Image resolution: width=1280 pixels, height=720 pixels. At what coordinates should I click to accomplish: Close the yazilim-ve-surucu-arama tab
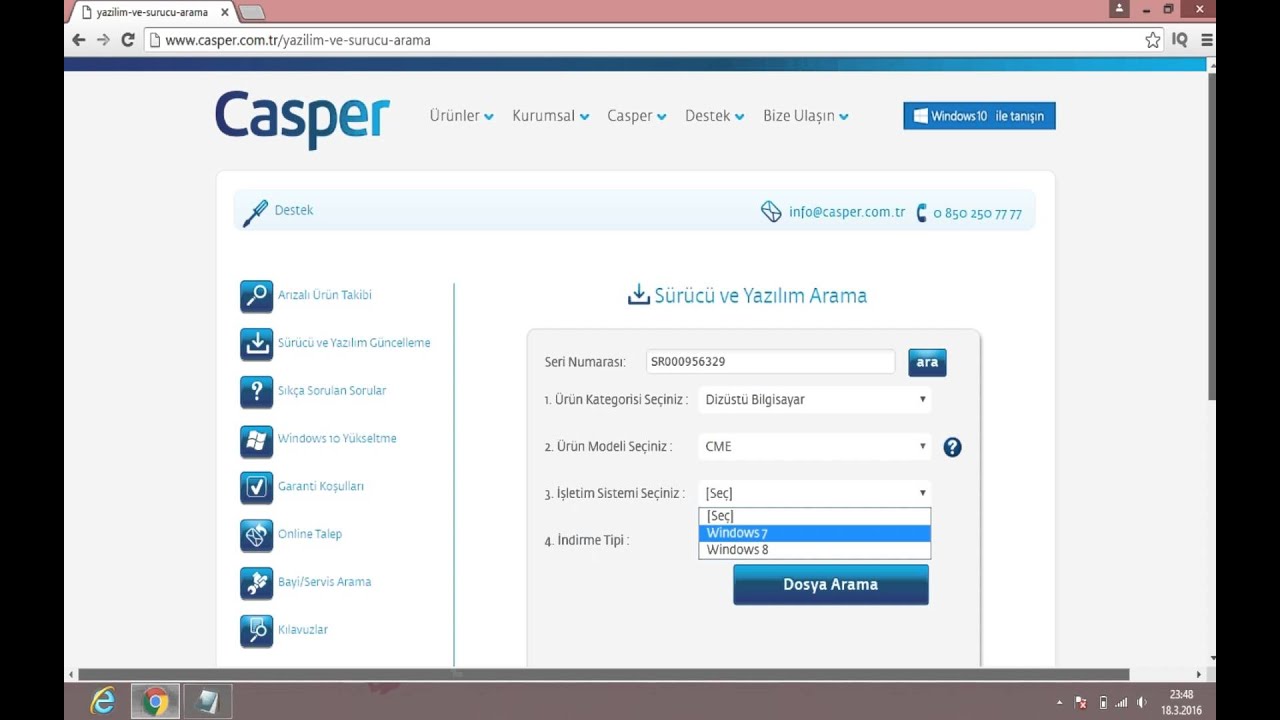coord(224,12)
